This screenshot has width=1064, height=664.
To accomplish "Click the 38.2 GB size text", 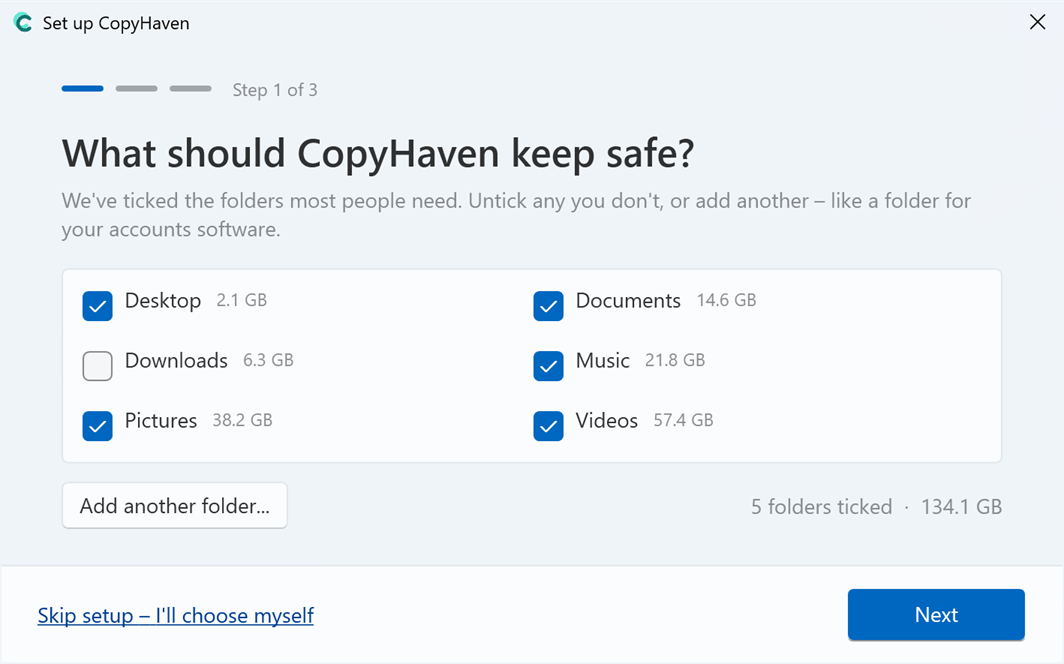I will [242, 421].
